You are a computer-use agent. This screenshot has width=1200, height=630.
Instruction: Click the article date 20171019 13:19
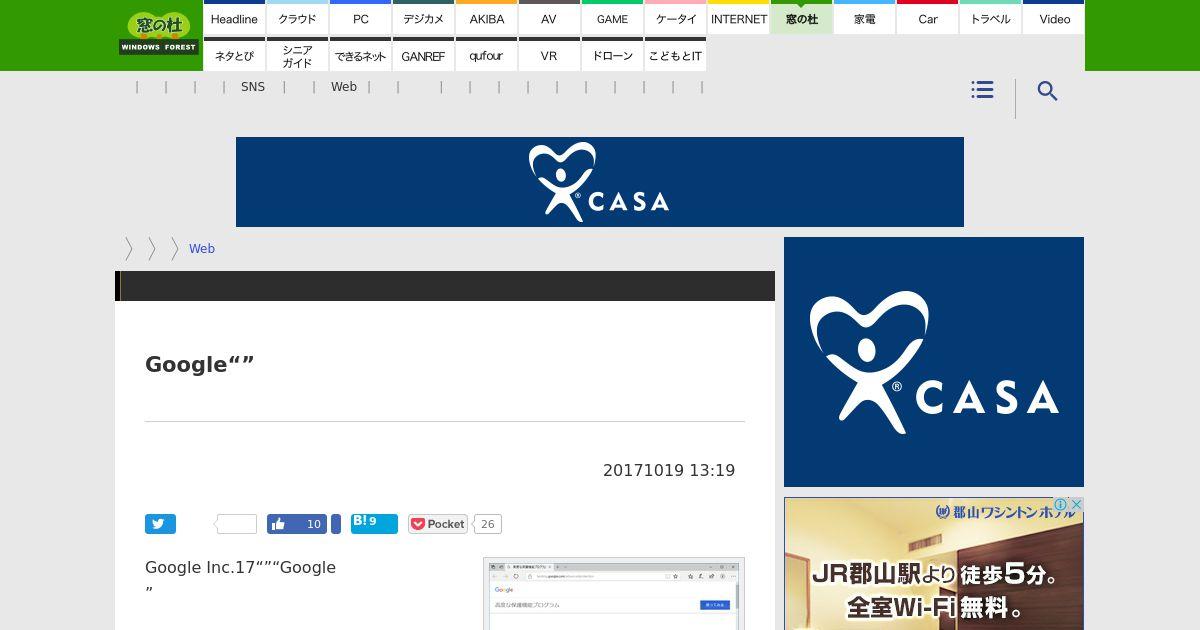[669, 470]
